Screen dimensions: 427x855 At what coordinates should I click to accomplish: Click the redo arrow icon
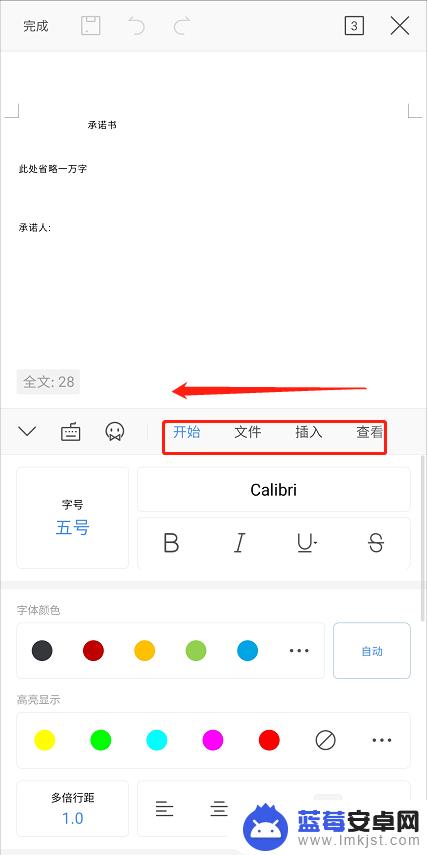coord(182,26)
